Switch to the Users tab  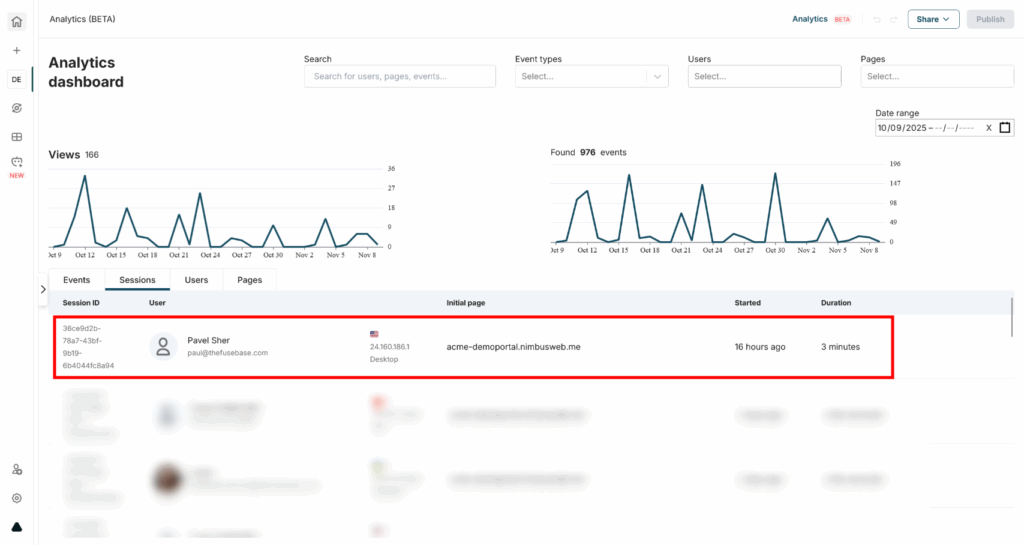click(196, 280)
